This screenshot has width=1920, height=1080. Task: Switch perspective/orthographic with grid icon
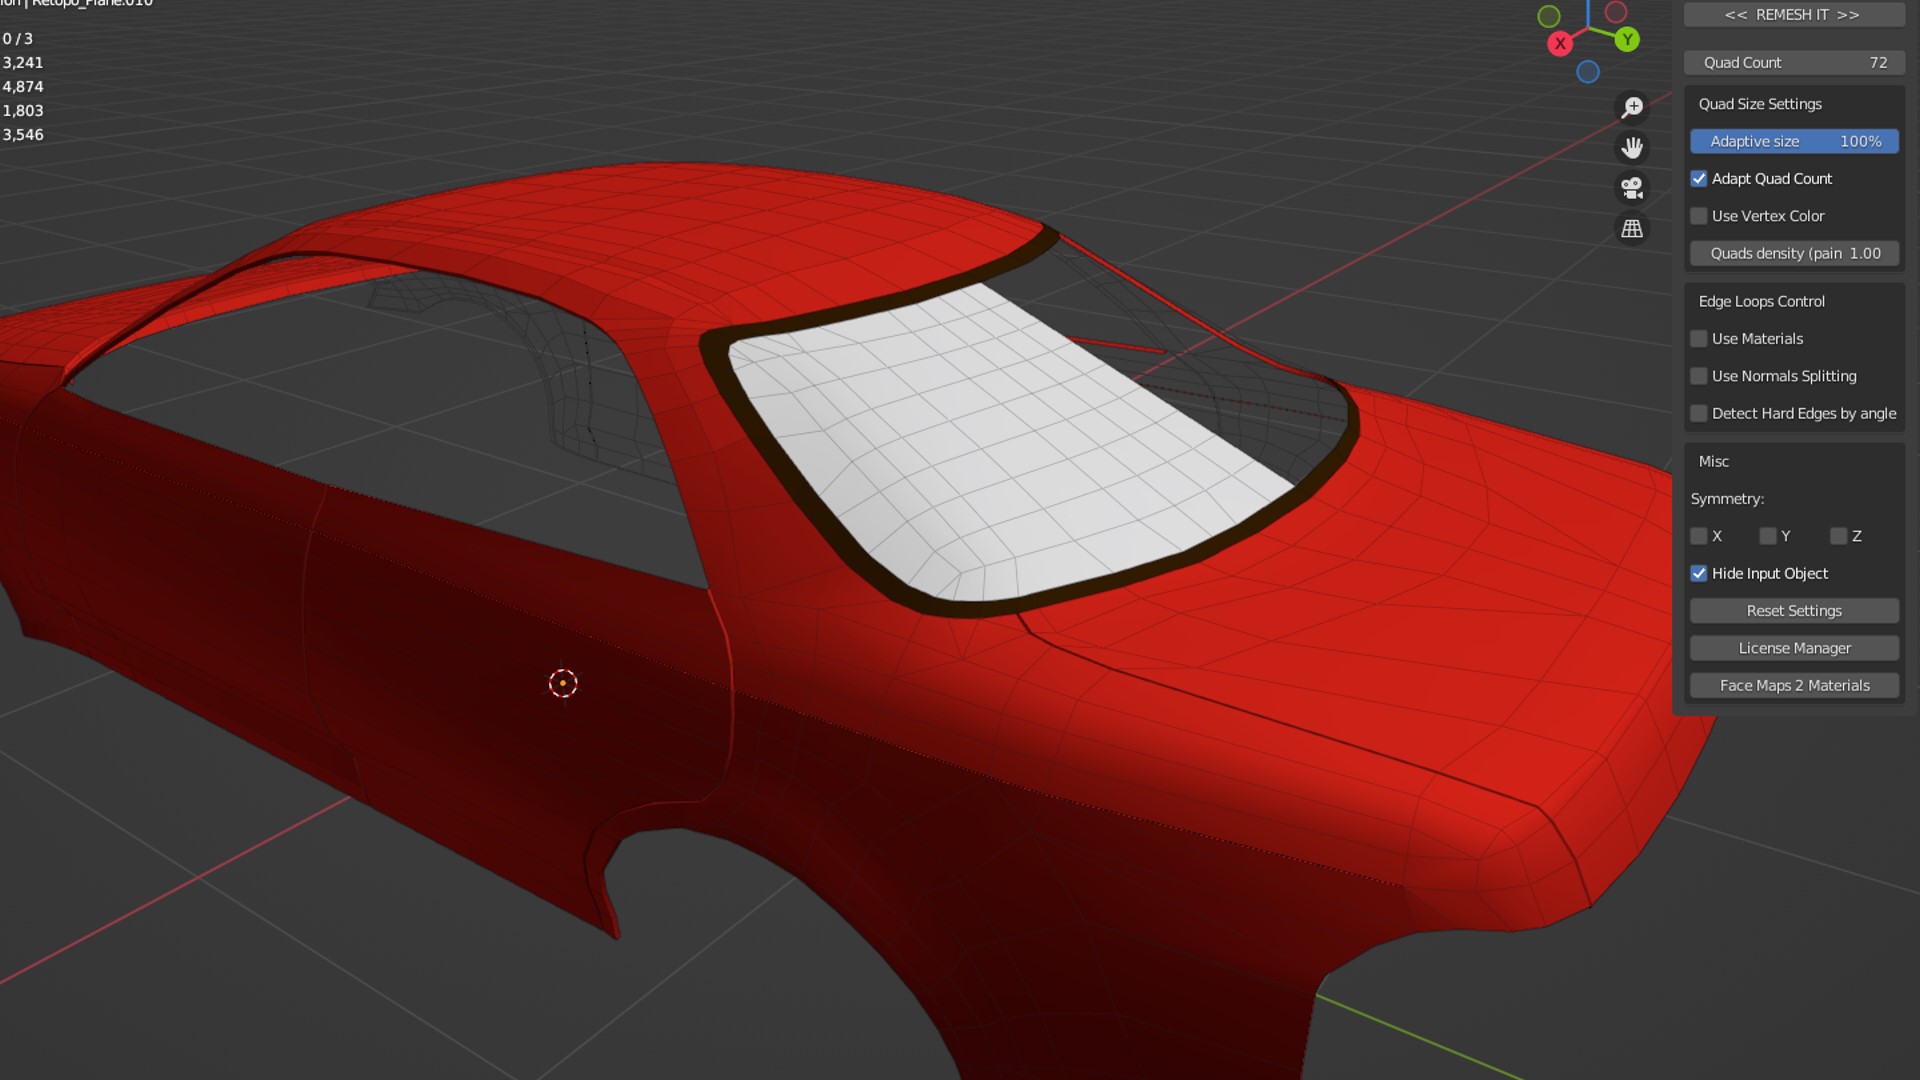pyautogui.click(x=1632, y=229)
